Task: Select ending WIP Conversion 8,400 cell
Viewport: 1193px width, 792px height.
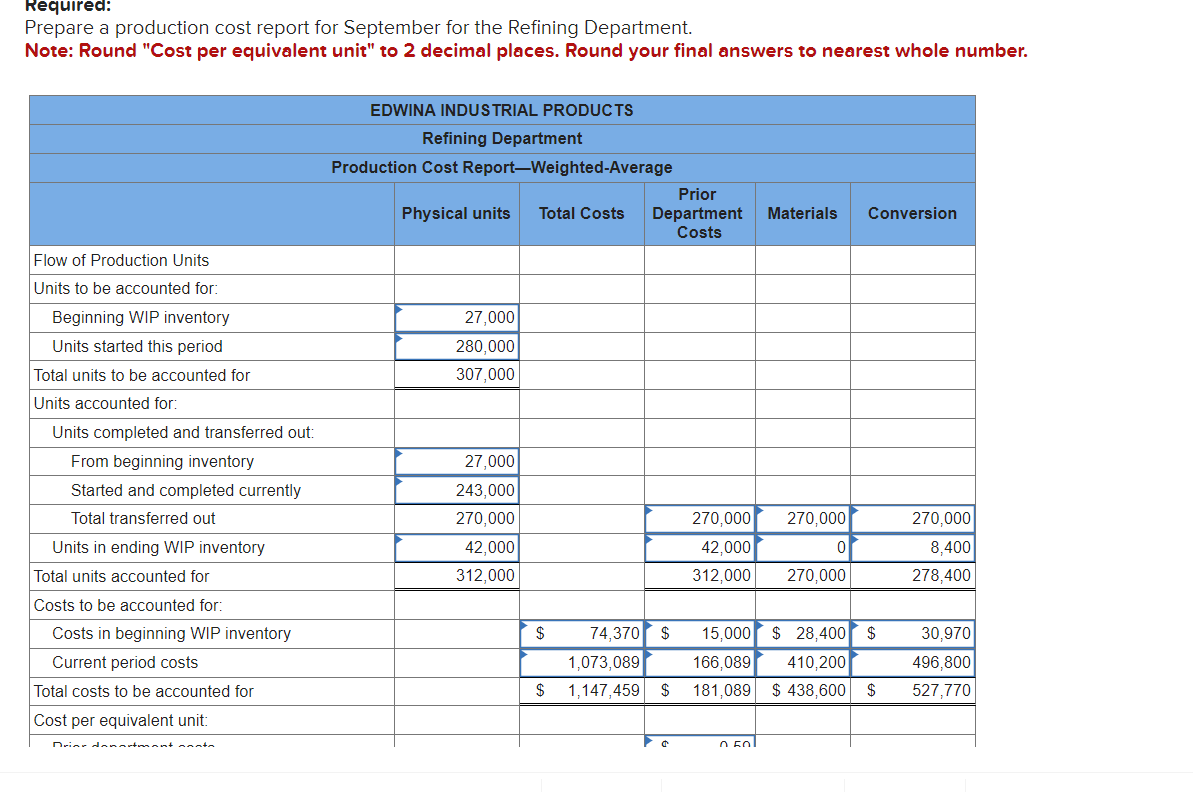Action: (x=913, y=547)
